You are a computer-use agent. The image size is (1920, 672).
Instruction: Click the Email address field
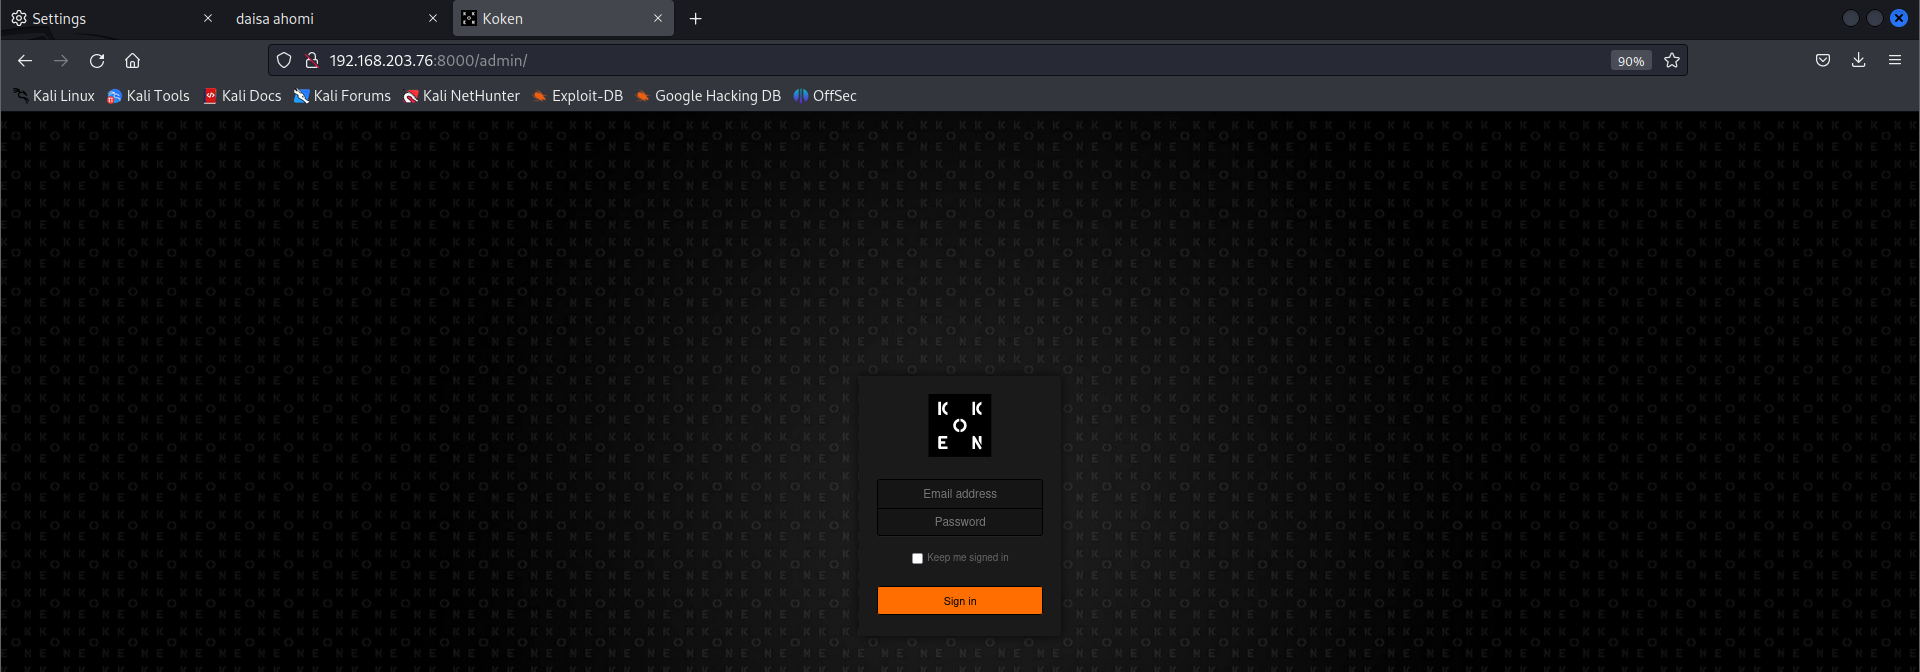pyautogui.click(x=960, y=494)
